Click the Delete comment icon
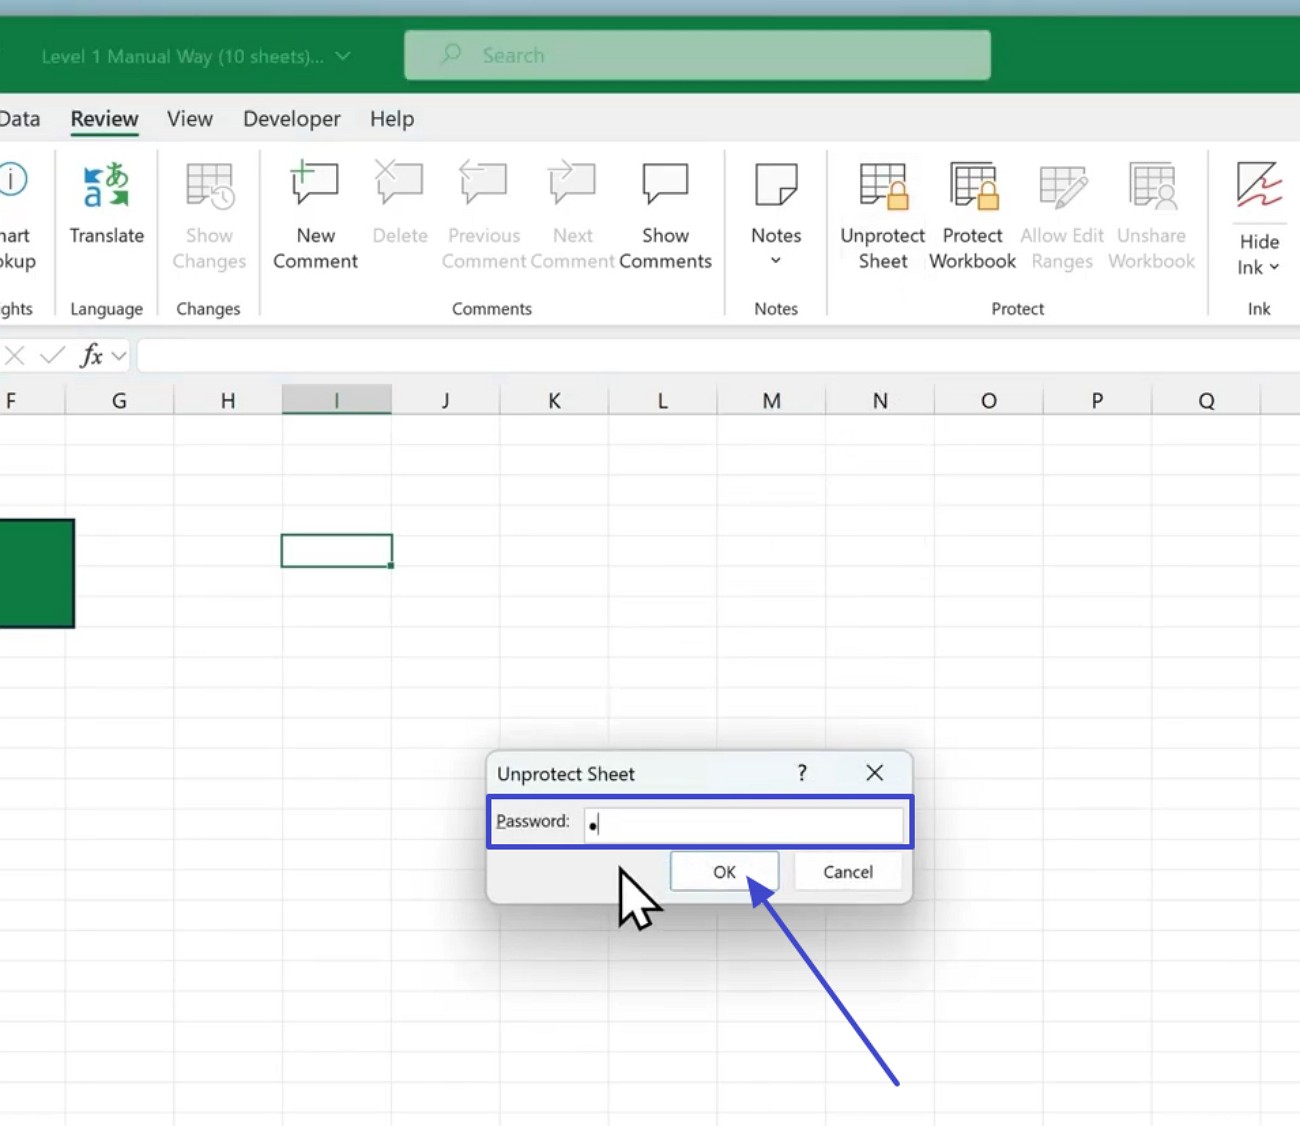The width and height of the screenshot is (1300, 1126). click(x=399, y=185)
